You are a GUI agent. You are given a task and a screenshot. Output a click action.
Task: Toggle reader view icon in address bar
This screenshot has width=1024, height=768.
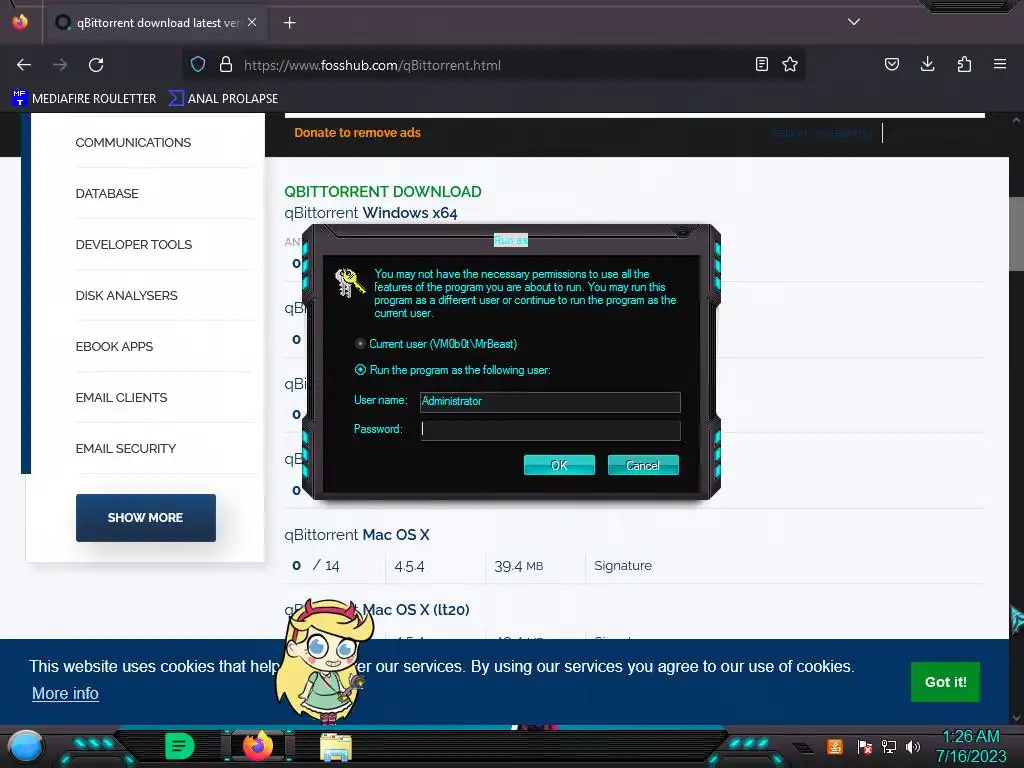[761, 64]
